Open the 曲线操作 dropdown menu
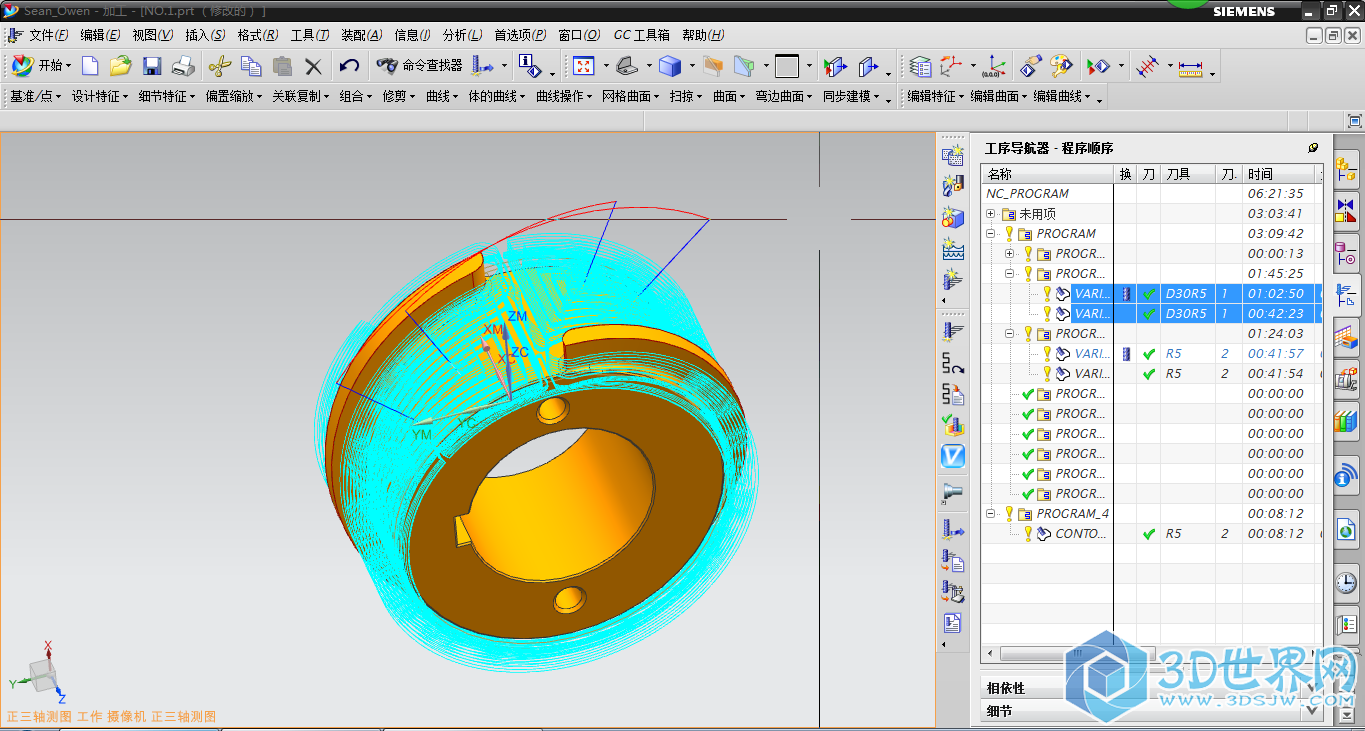Screen dimensions: 1365x731 pos(564,97)
